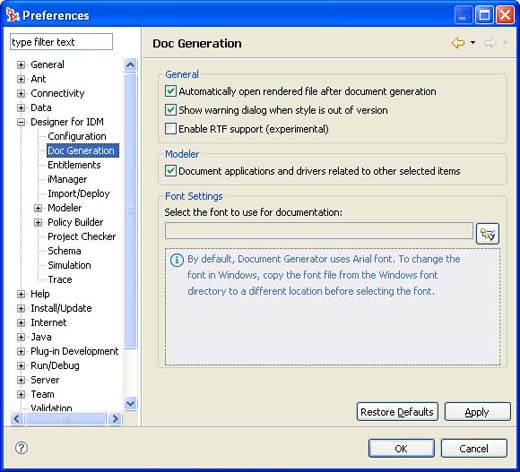The image size is (520, 472).
Task: Expand the Server tree node
Action: (x=21, y=380)
